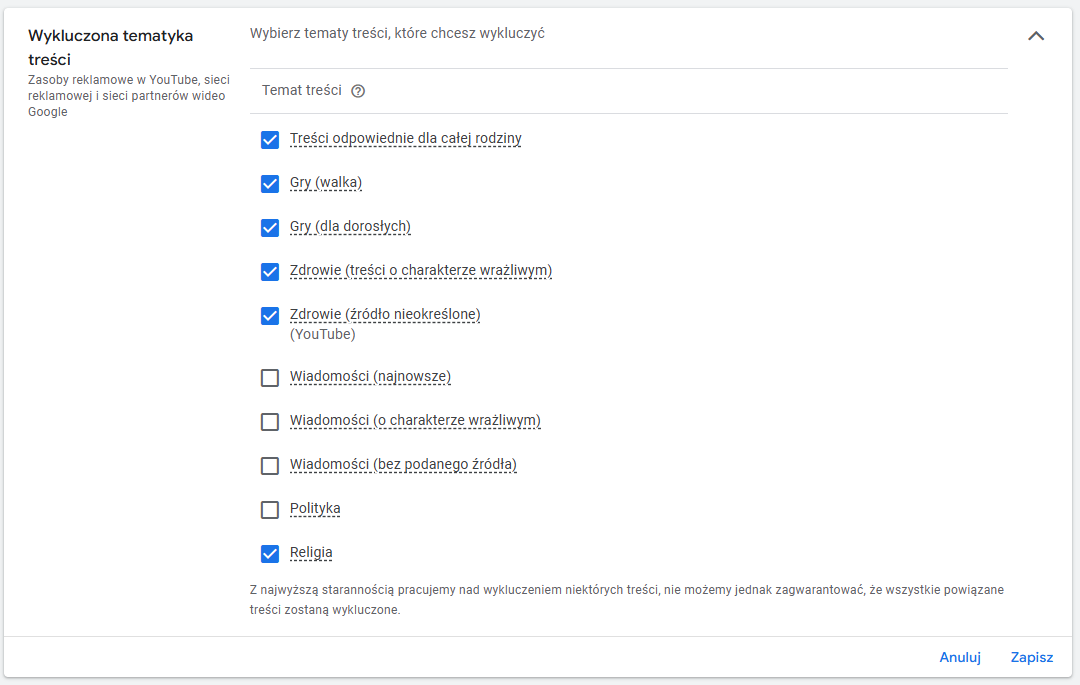The height and width of the screenshot is (685, 1080).
Task: Enable the Wiadomości (najnowsze) checkbox
Action: pos(270,378)
